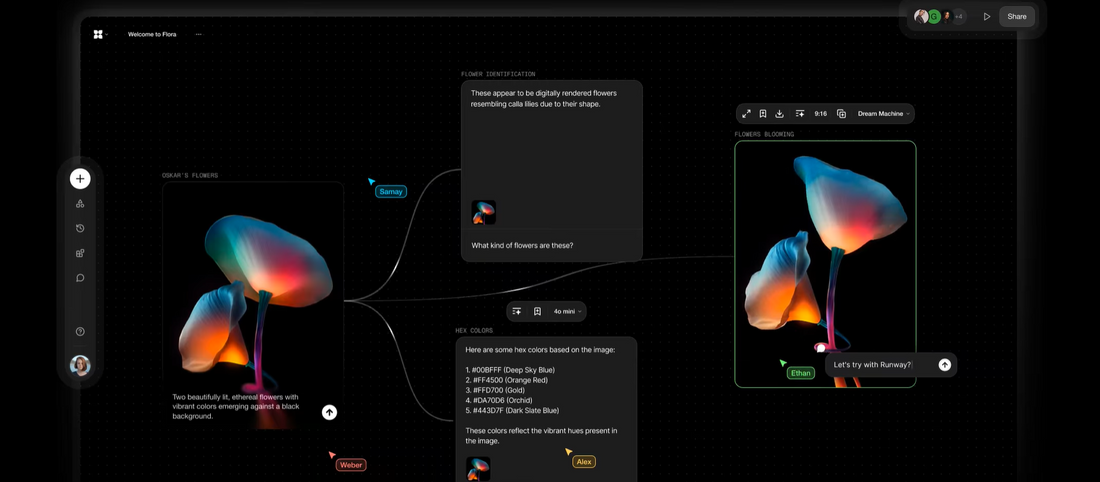Click the help question mark icon
The width and height of the screenshot is (1100, 482).
[x=80, y=332]
